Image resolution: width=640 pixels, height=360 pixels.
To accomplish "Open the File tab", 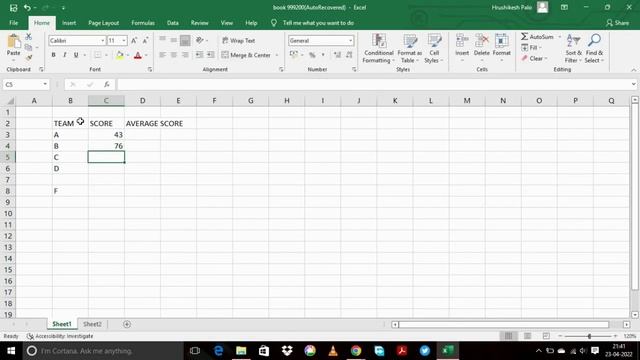I will (13, 23).
